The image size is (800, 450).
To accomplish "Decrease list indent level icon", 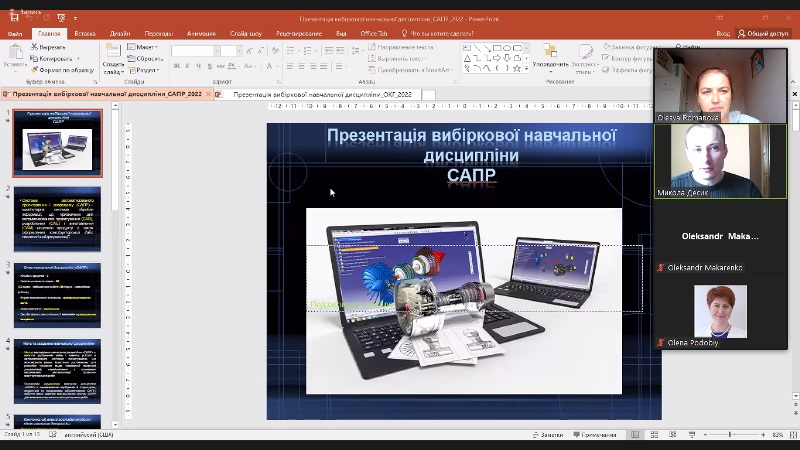I will tap(329, 51).
